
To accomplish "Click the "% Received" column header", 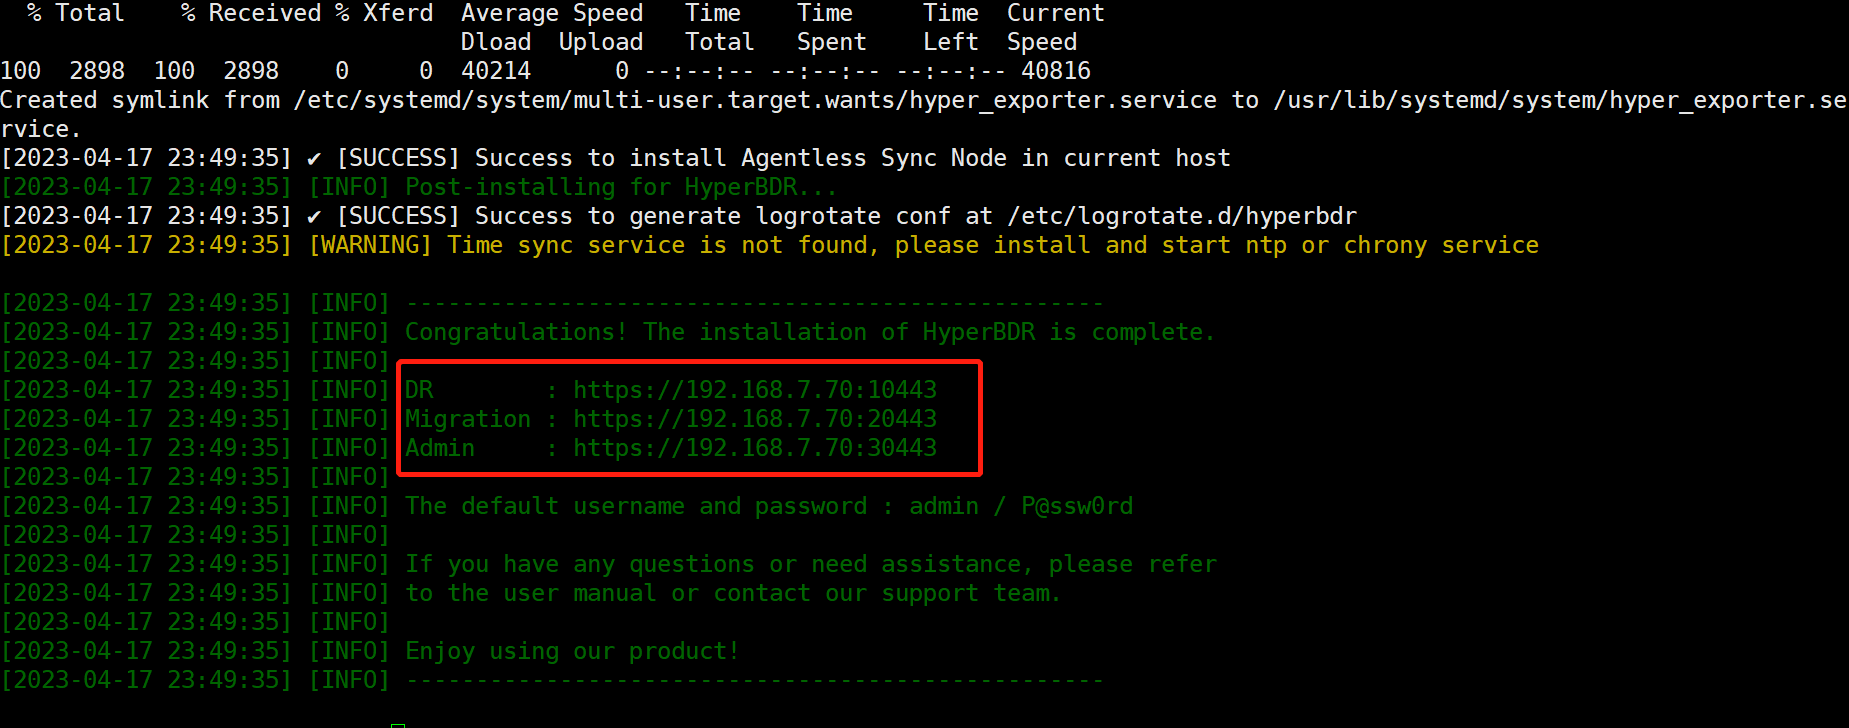I will click(251, 13).
